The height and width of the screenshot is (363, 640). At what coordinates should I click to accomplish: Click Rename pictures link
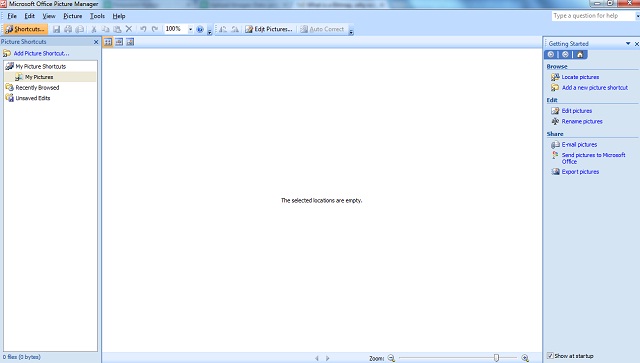(582, 121)
